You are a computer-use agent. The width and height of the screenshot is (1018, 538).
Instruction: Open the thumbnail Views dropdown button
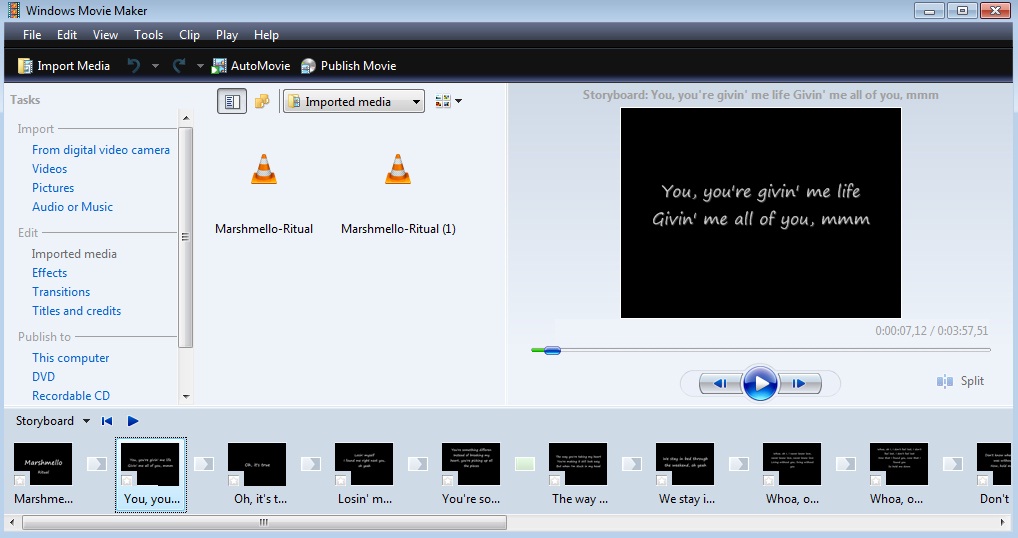click(449, 101)
